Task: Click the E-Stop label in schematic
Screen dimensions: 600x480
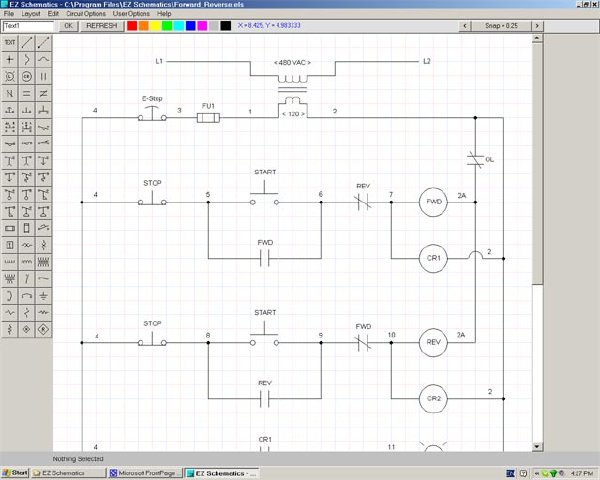Action: (x=152, y=99)
